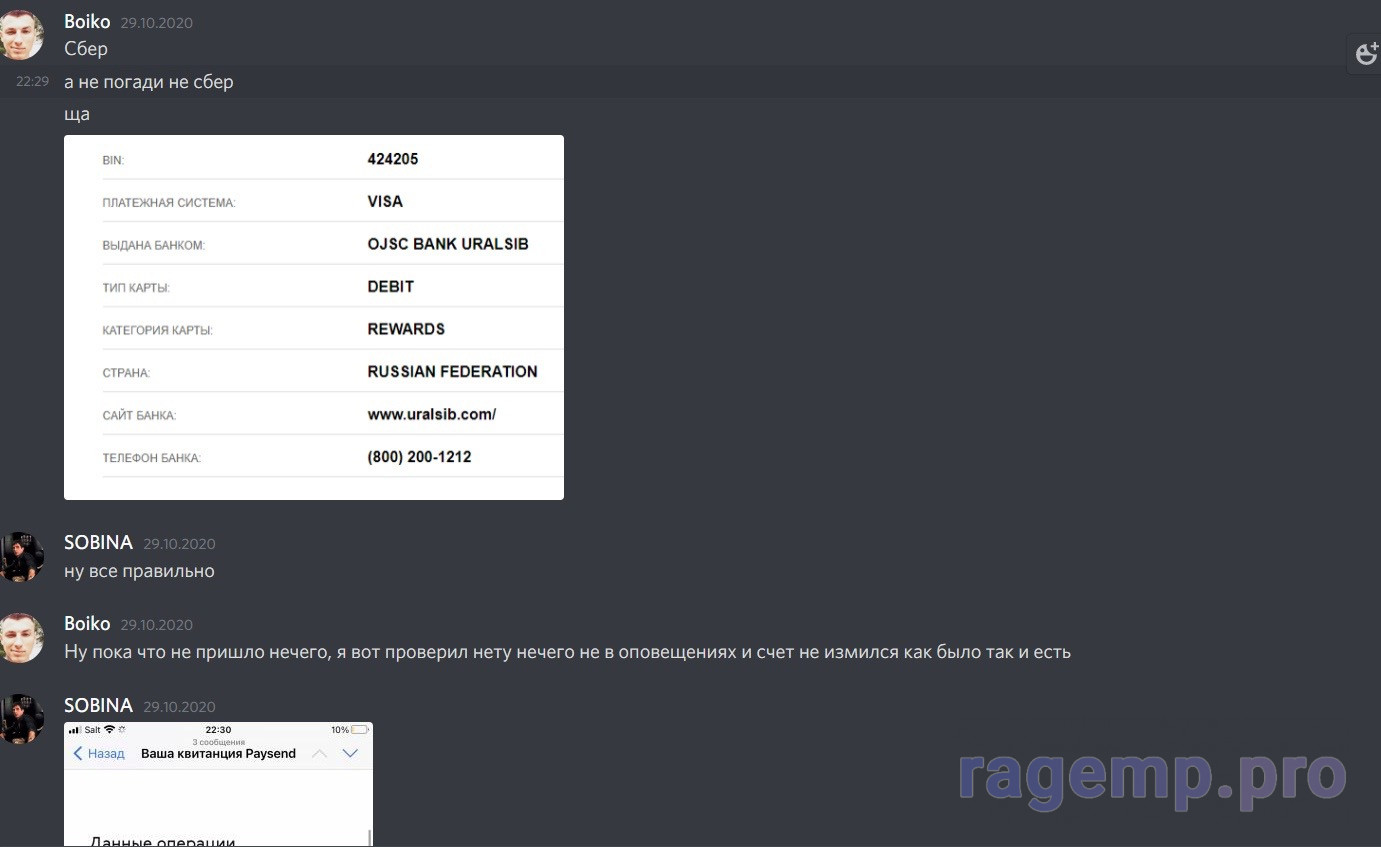
Task: Select the message 'а не погади не сбер'
Action: pyautogui.click(x=149, y=82)
